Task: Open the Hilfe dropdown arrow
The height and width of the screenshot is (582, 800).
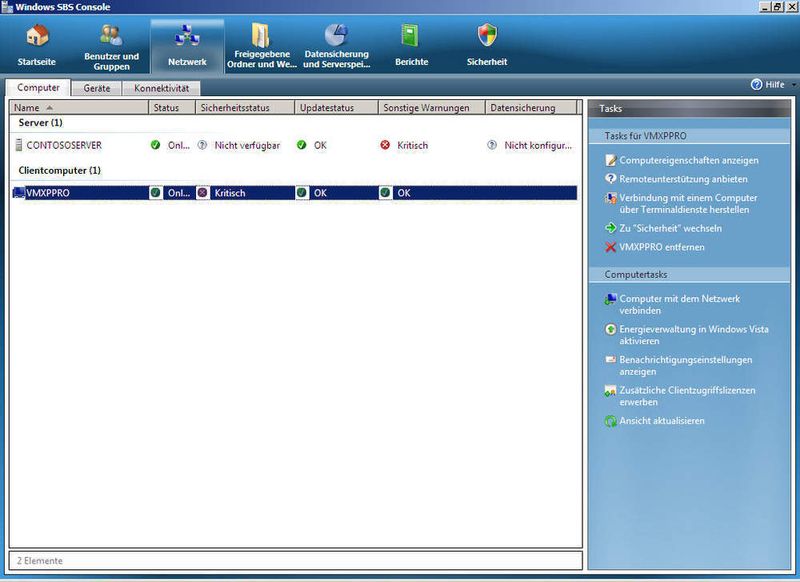Action: [x=793, y=85]
